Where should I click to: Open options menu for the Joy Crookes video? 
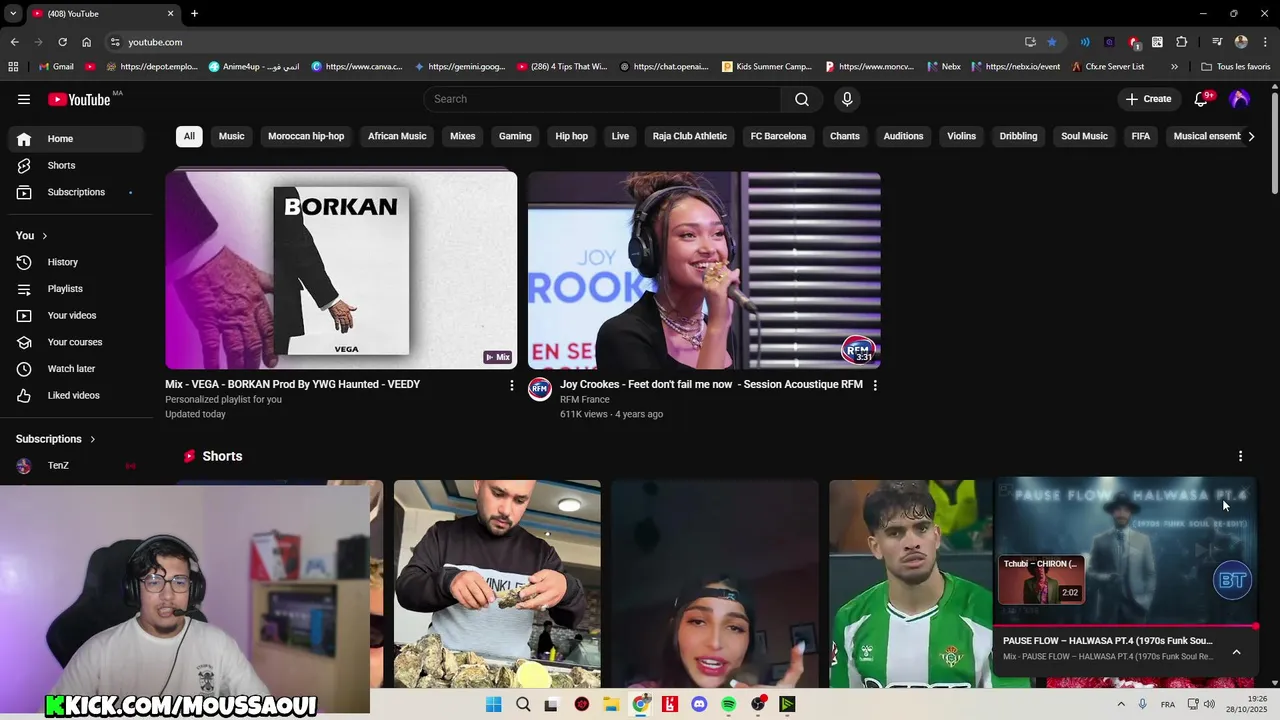point(875,385)
